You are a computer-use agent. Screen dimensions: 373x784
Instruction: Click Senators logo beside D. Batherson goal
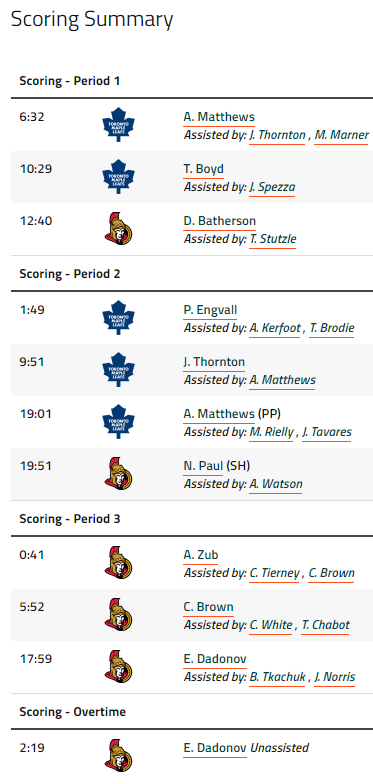pos(118,228)
